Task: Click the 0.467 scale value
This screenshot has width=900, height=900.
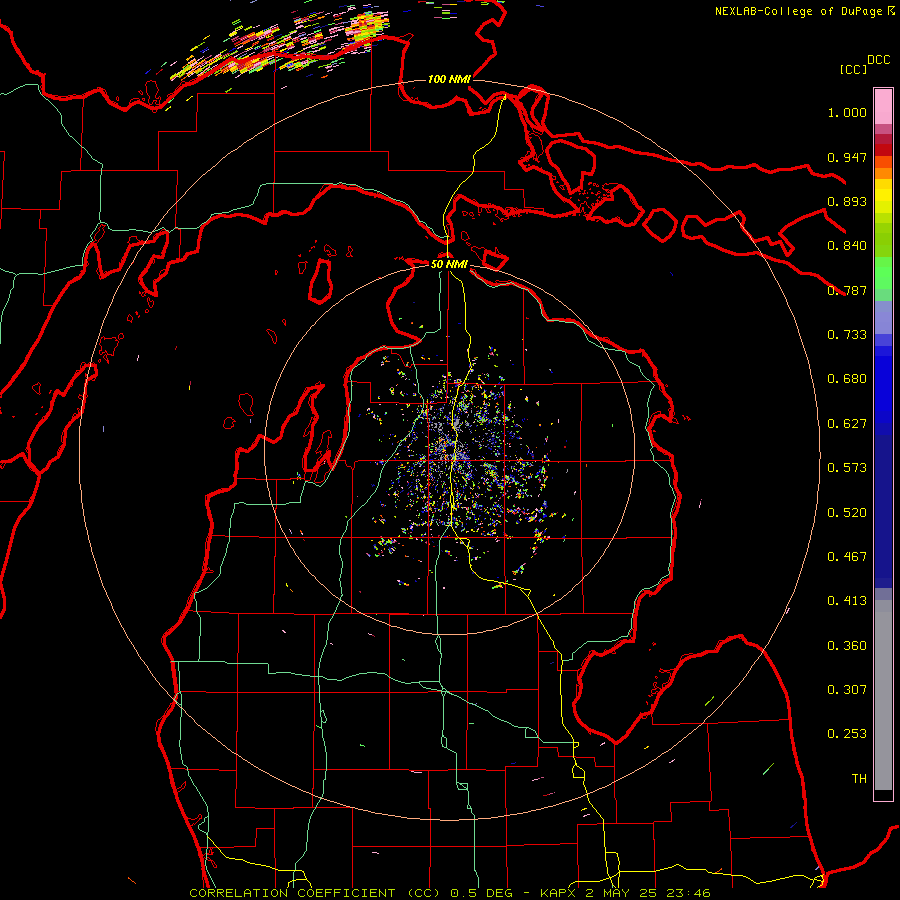Action: coord(847,557)
